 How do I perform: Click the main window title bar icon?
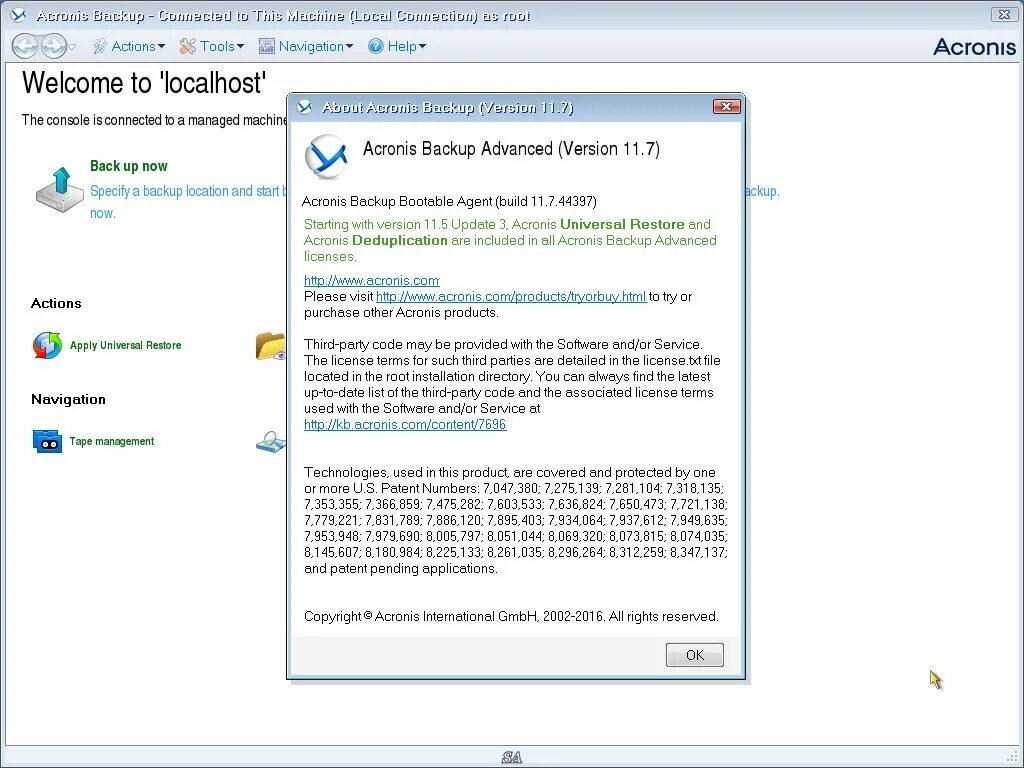[x=18, y=14]
